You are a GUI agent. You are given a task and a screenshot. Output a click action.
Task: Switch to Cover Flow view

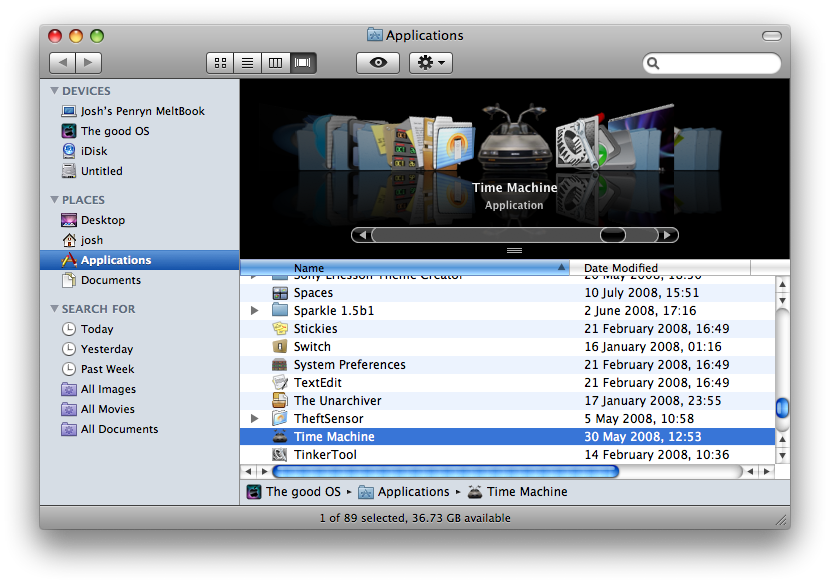303,63
